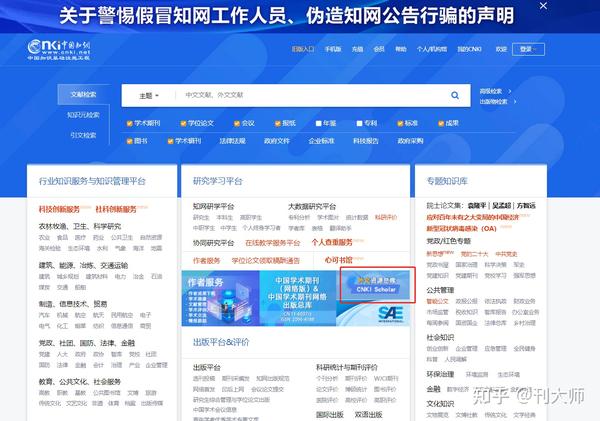Open the 袁隆平 papers collection link
This screenshot has height=421, width=600.
click(476, 206)
